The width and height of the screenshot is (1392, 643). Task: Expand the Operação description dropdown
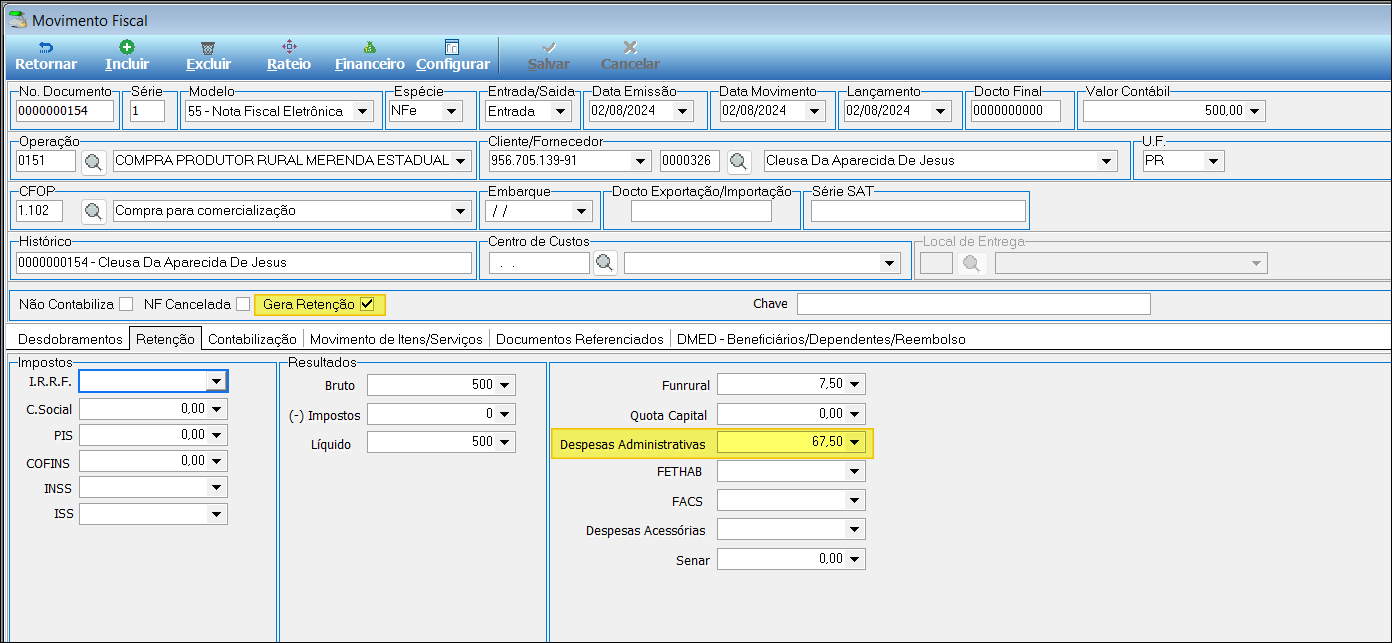tap(460, 161)
